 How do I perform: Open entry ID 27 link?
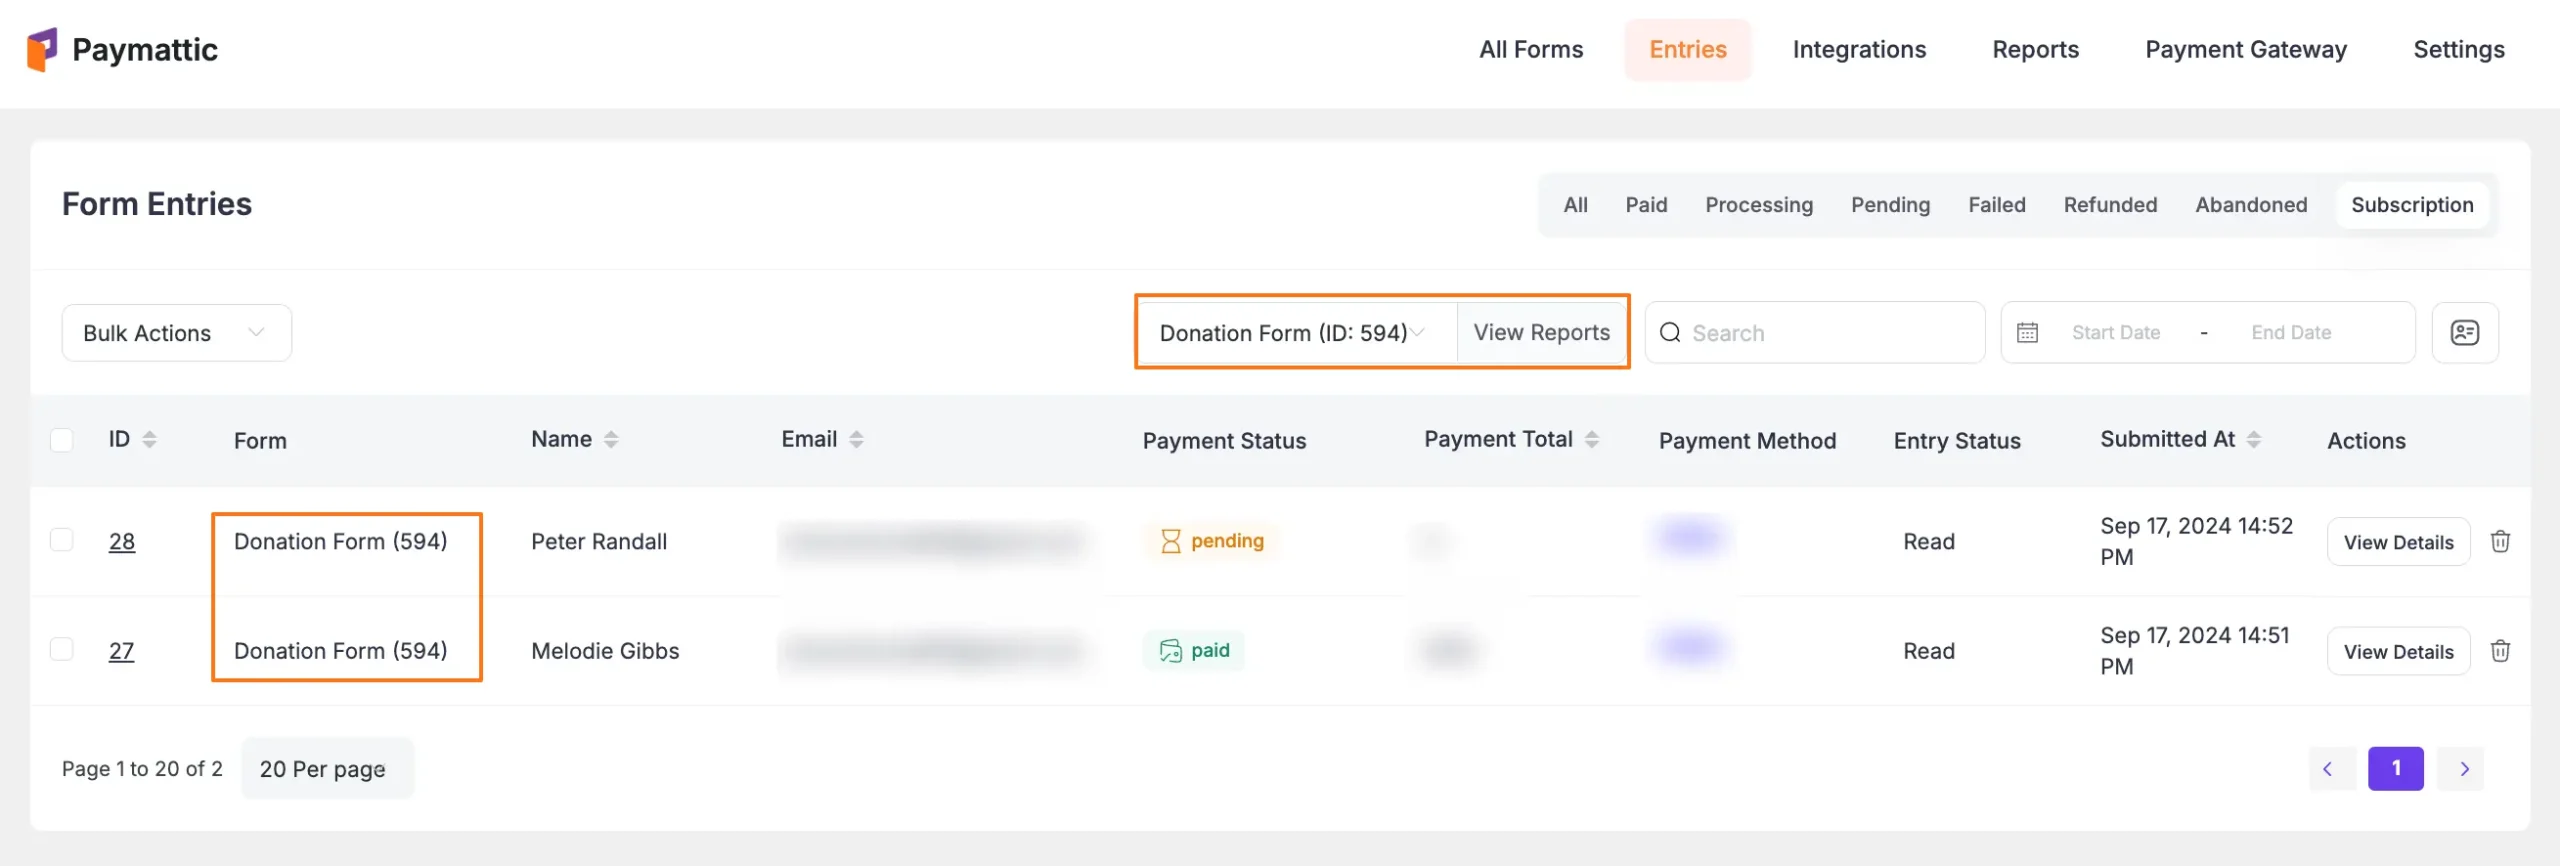coord(121,651)
